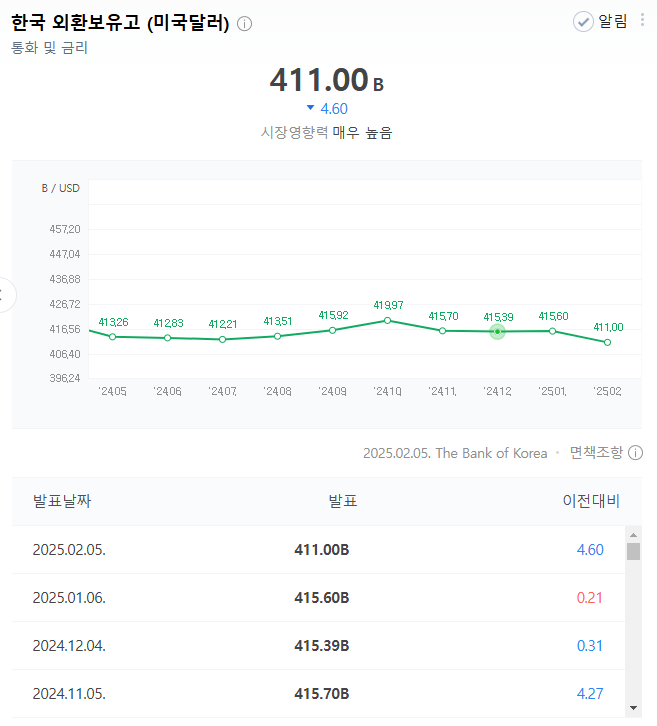
Task: Click the 2025.01.06. row value 415.60B
Action: tap(322, 598)
